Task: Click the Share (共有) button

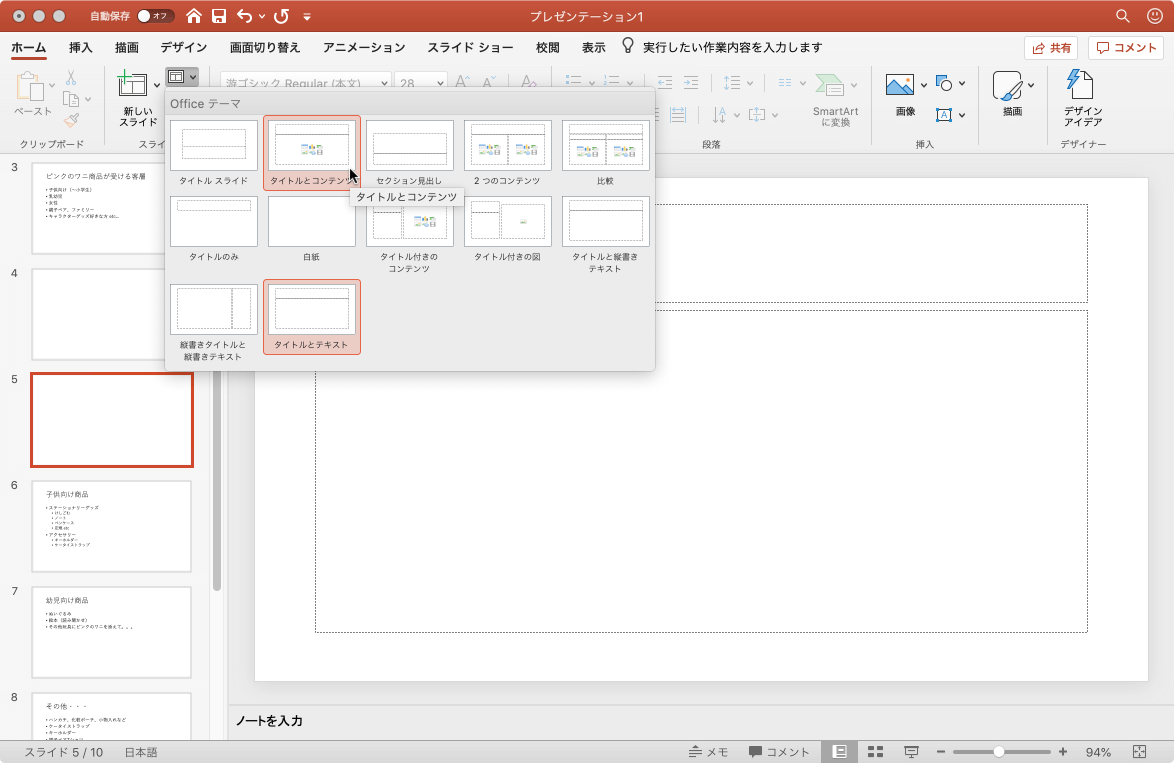Action: pyautogui.click(x=1050, y=47)
